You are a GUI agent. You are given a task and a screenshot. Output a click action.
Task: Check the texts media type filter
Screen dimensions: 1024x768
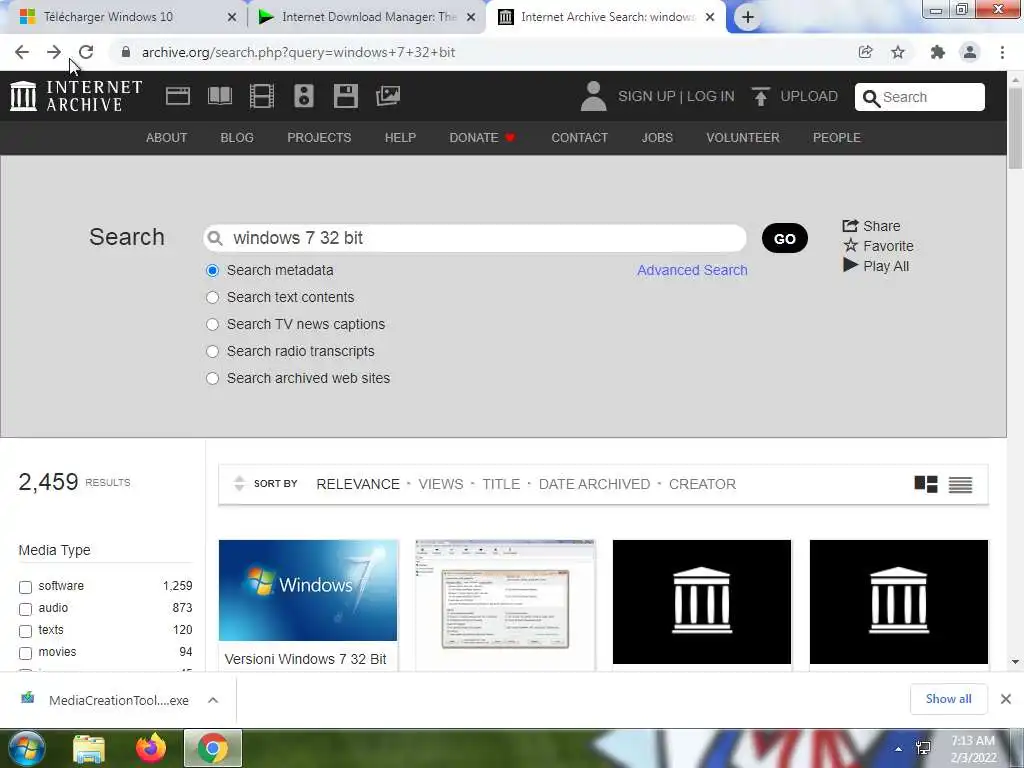[25, 631]
